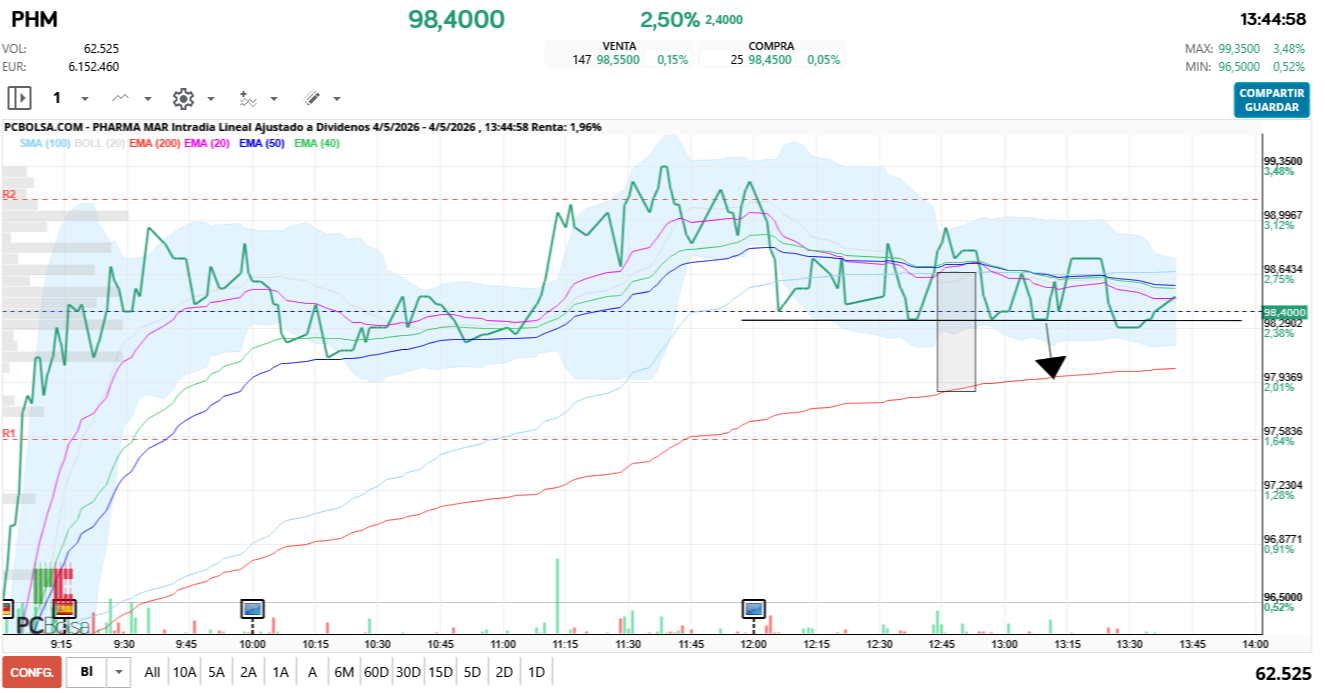The image size is (1325, 693).
Task: Click the EUR value 6.152.460
Action: pos(94,67)
